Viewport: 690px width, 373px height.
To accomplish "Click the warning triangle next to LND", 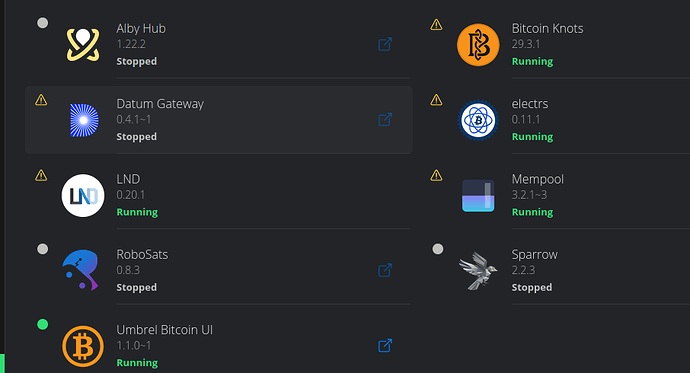I will [41, 176].
